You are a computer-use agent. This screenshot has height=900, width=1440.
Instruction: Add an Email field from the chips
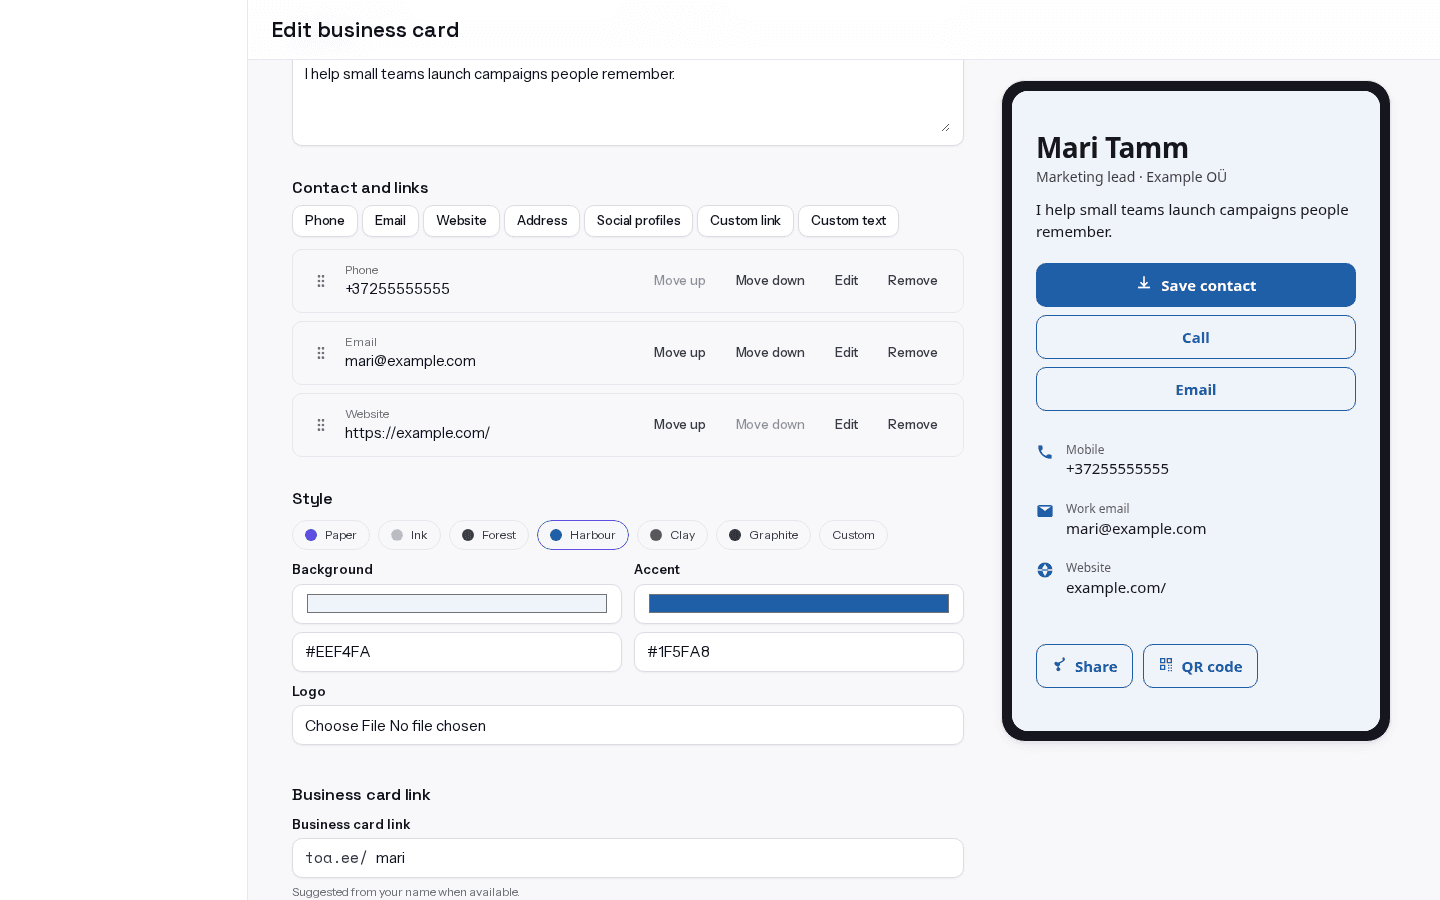pyautogui.click(x=390, y=221)
